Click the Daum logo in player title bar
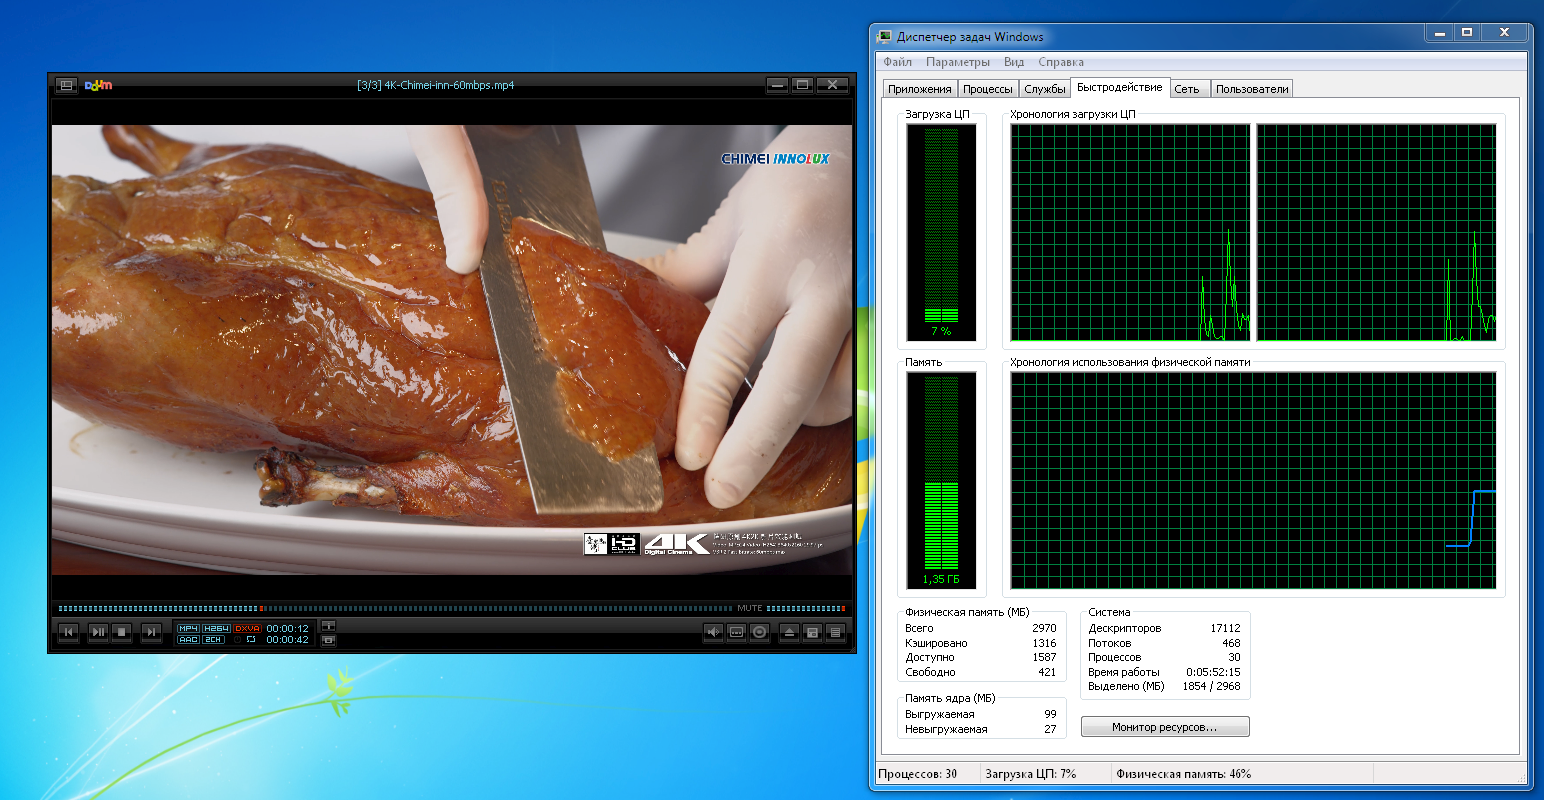 [x=98, y=85]
